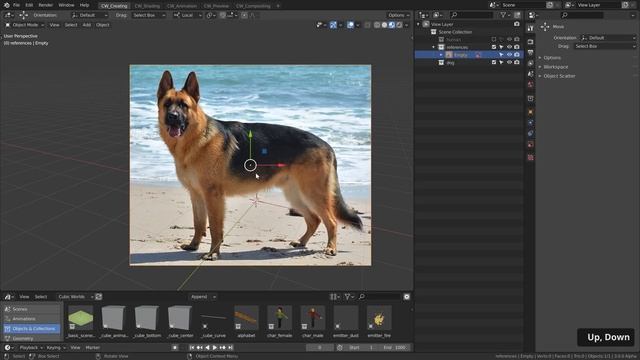640x360 pixels.
Task: Toggle viewport gizmos display
Action: click(x=333, y=25)
